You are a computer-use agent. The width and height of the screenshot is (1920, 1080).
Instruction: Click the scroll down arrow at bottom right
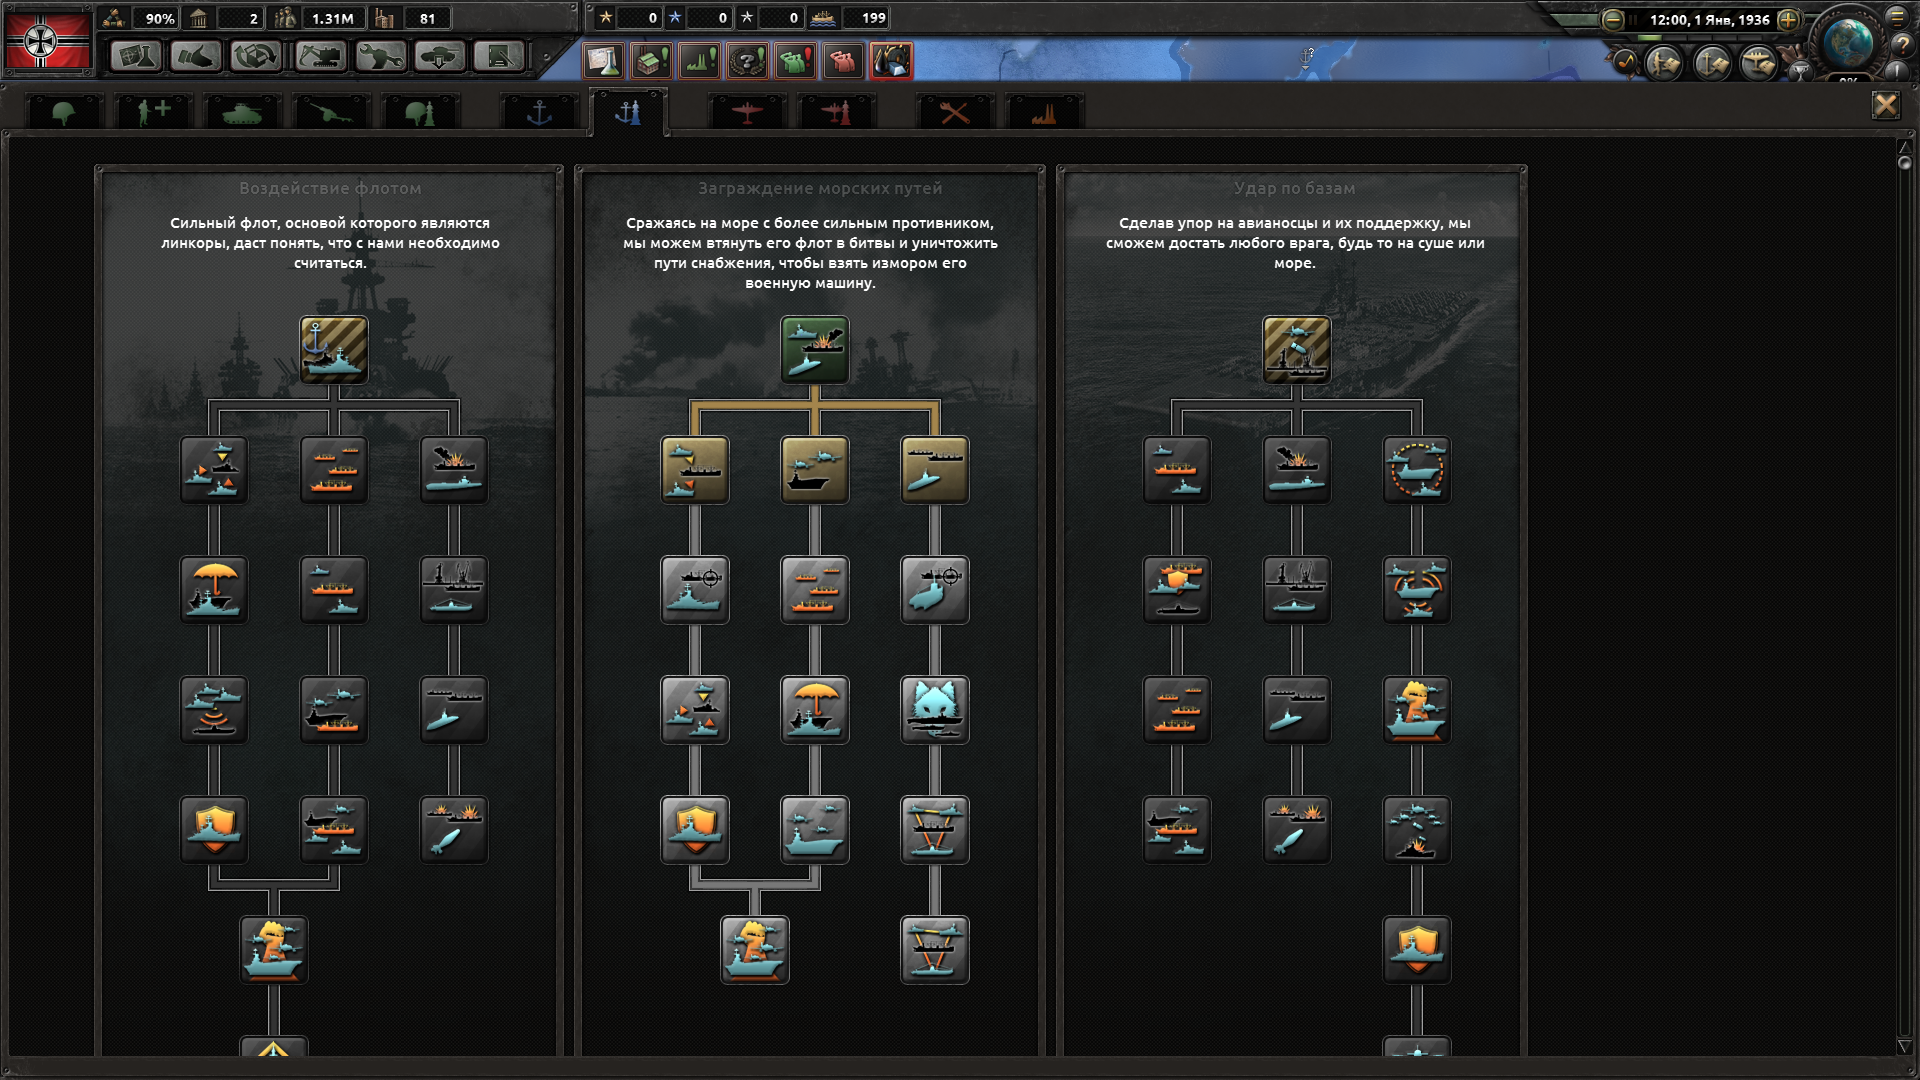point(1904,1046)
